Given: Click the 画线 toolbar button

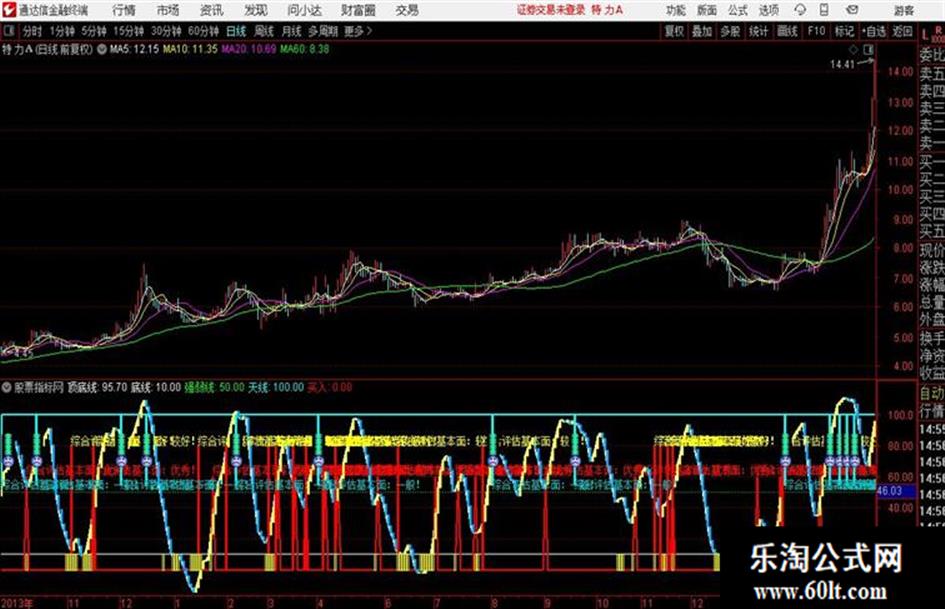Looking at the screenshot, I should pos(787,31).
